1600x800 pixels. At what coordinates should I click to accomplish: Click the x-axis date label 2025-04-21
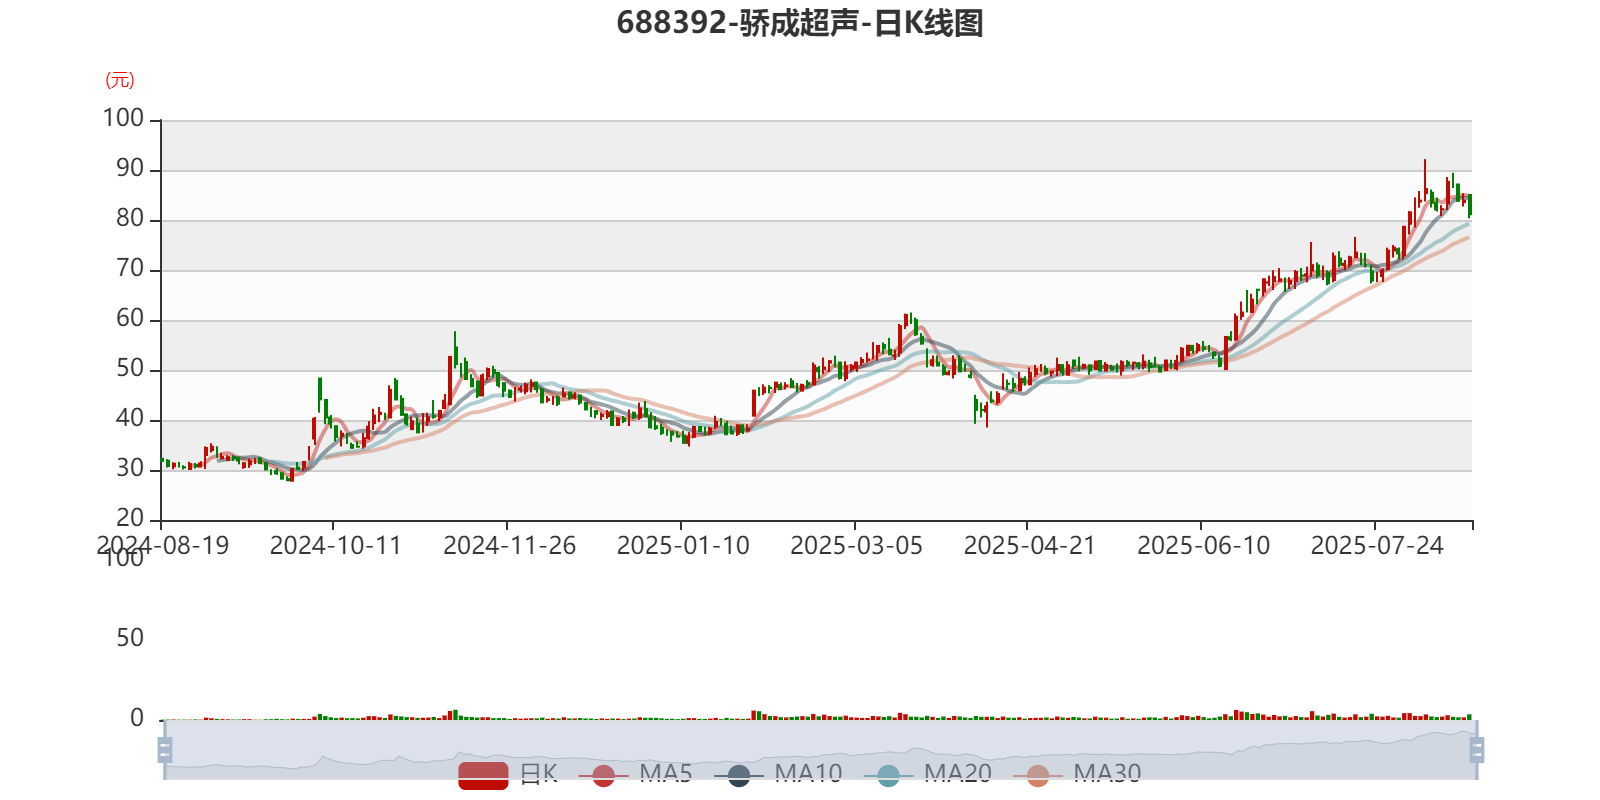tap(1030, 546)
